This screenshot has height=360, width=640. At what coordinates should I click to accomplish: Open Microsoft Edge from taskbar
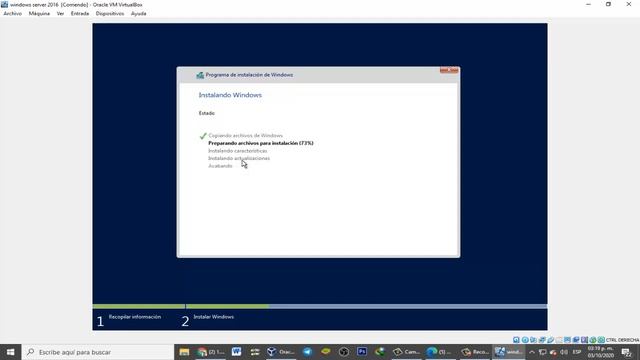tap(440, 352)
